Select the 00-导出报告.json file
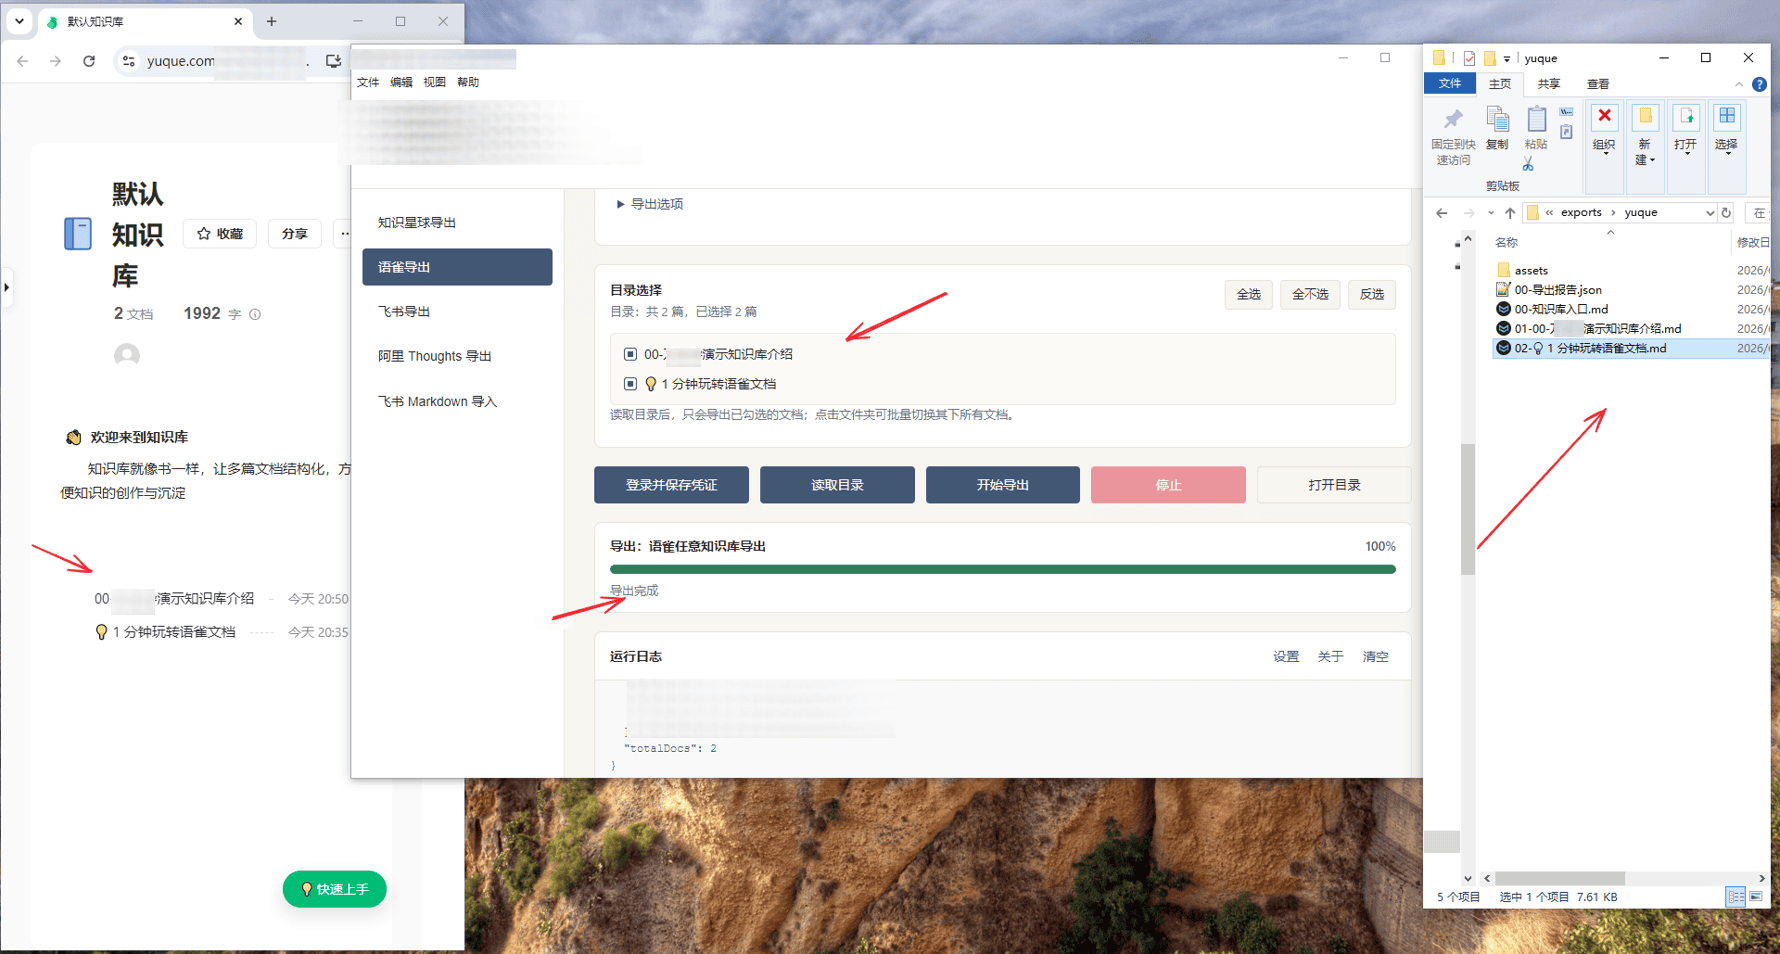Screen dimensions: 1780x954 [1549, 290]
